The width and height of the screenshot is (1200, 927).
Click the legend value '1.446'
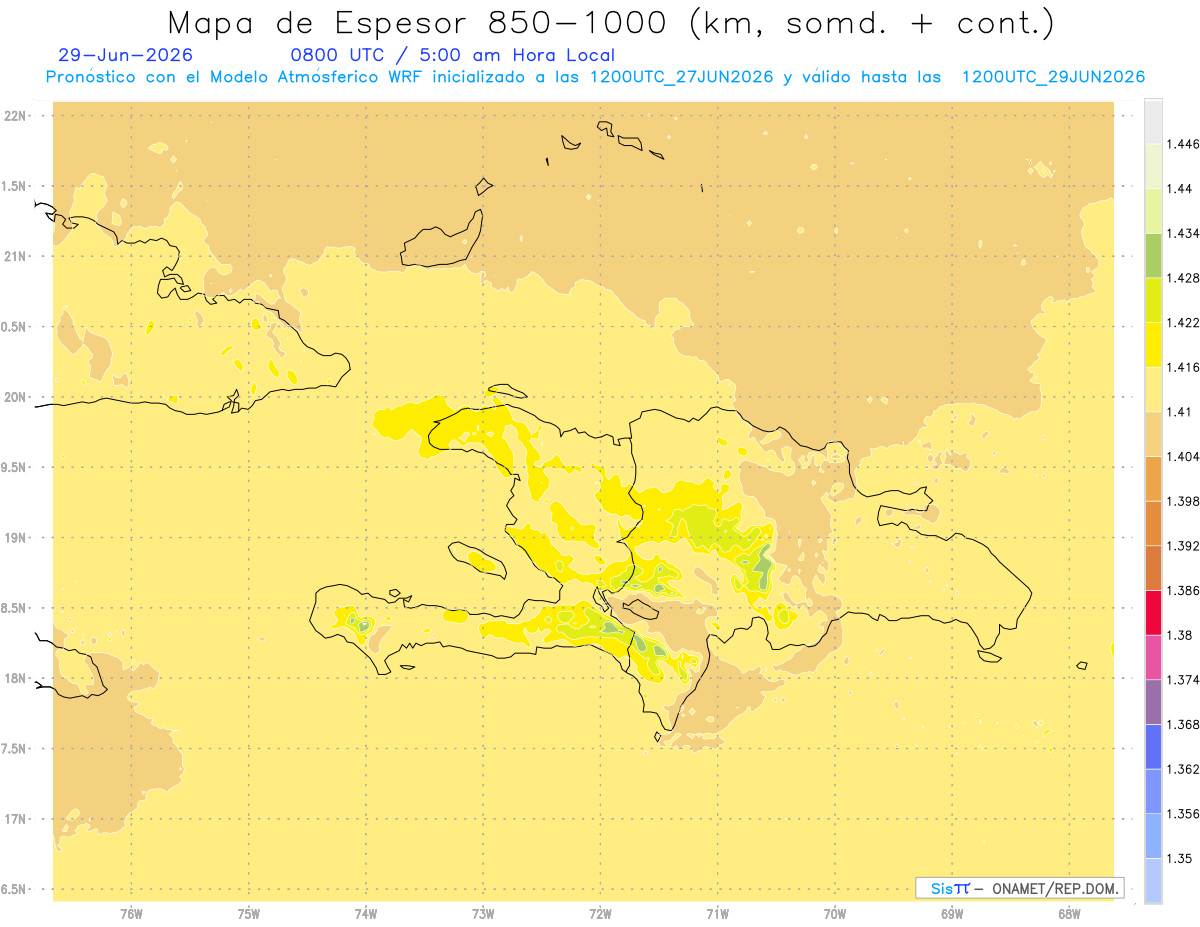click(1183, 144)
